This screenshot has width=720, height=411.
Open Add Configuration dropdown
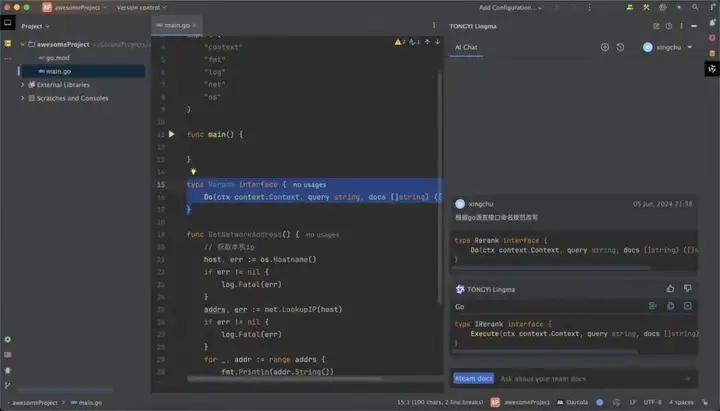[510, 7]
